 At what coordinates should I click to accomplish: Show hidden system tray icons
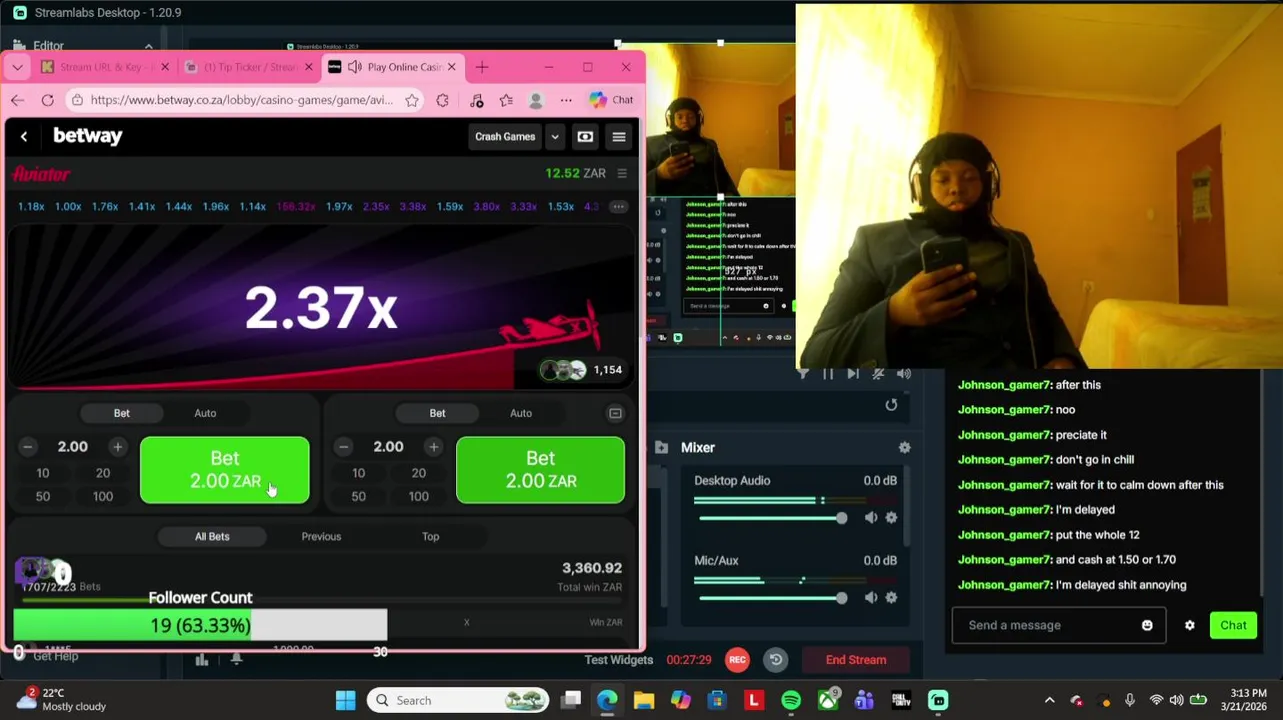pos(1049,700)
